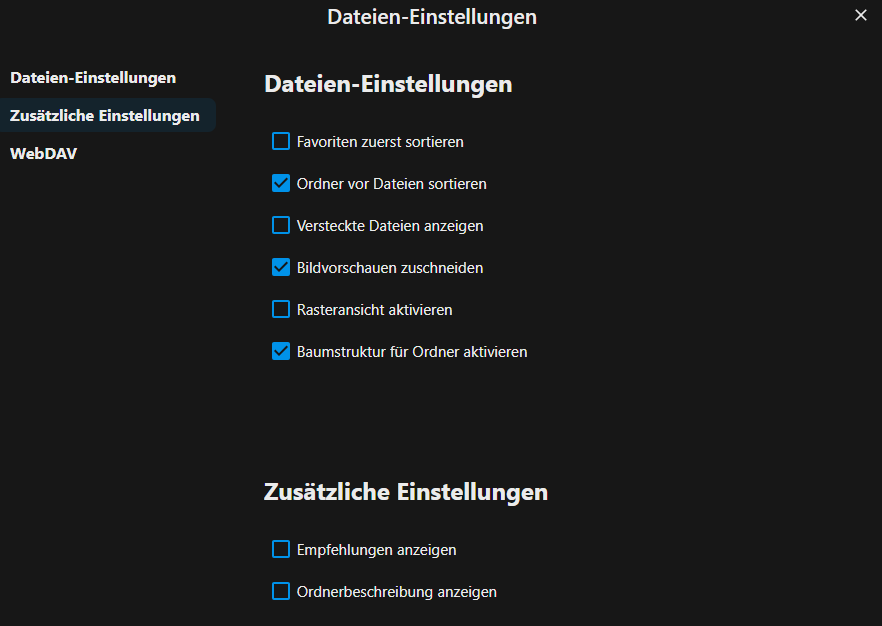The image size is (882, 626).
Task: Disable the Bildvorschauen zuschneiden checkbox
Action: pos(281,267)
